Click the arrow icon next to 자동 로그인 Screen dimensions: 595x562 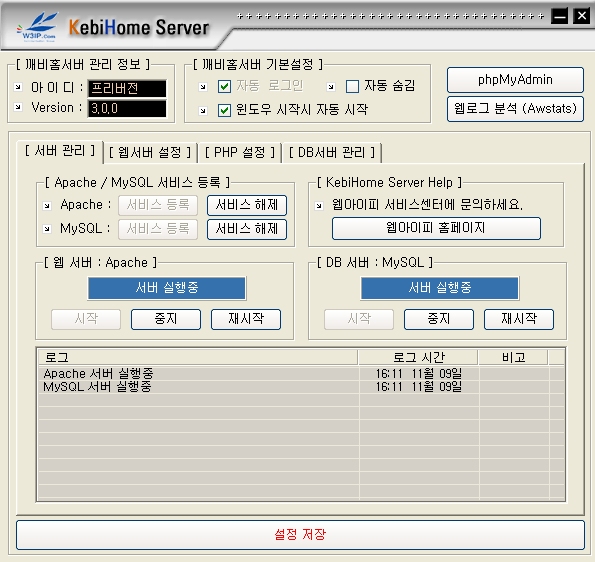(x=203, y=87)
